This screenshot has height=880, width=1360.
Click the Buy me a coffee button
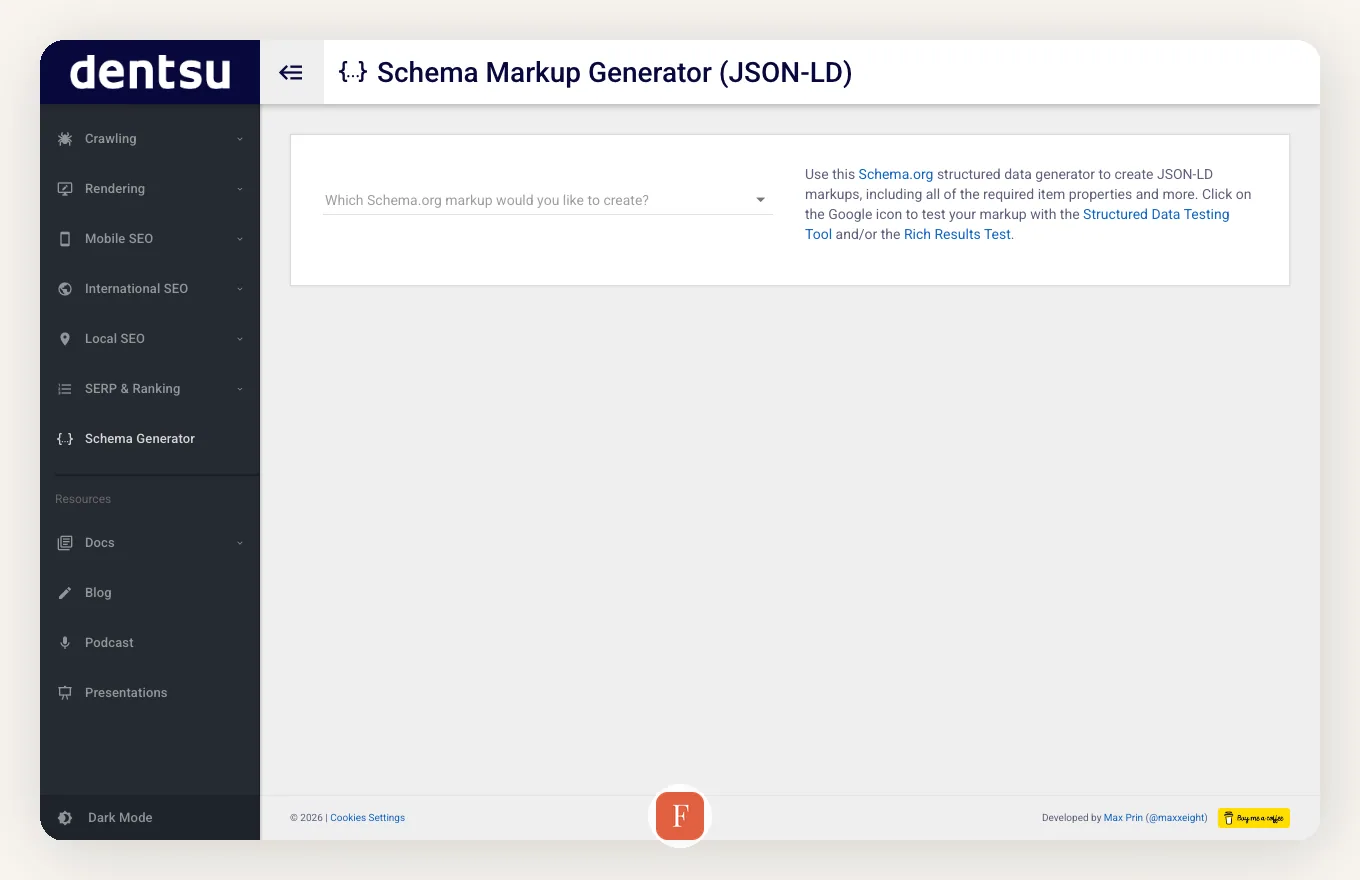pos(1253,818)
